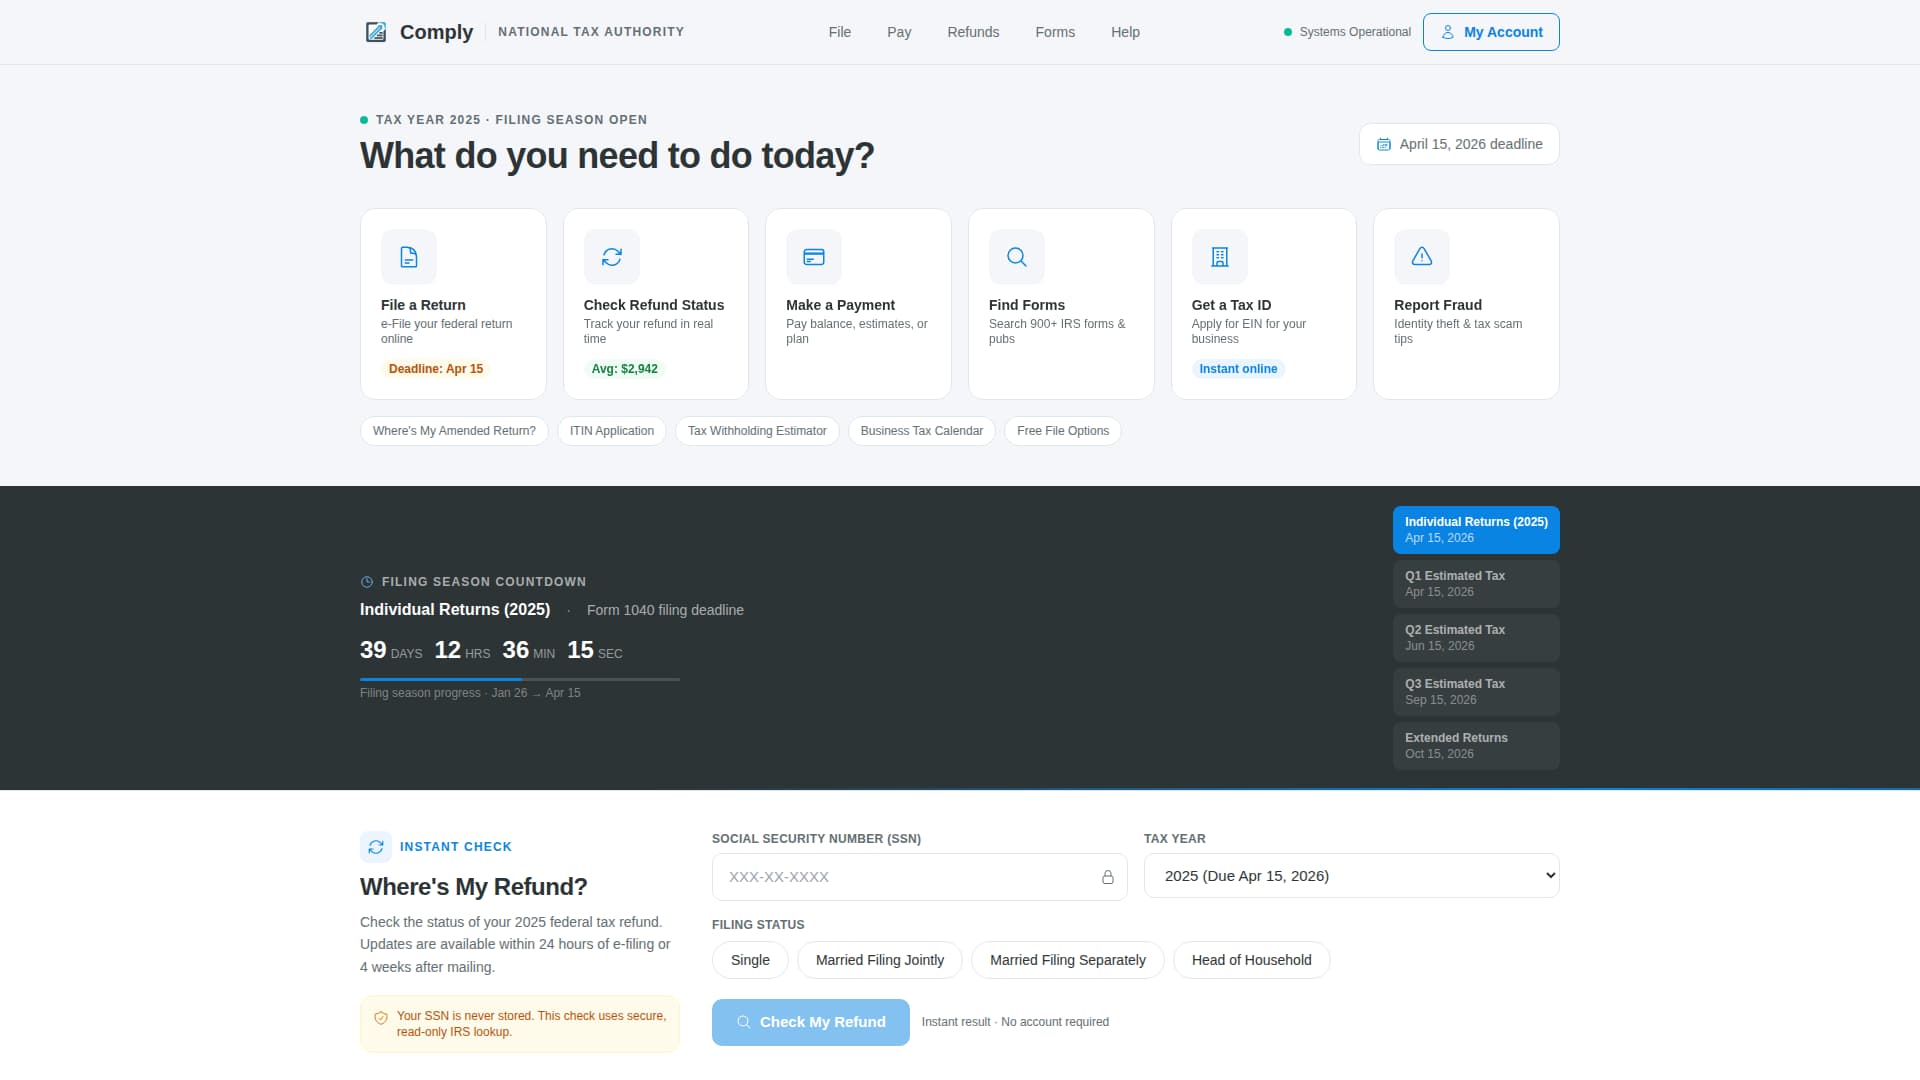The image size is (1920, 1080).
Task: Select Single filing status
Action: [750, 960]
